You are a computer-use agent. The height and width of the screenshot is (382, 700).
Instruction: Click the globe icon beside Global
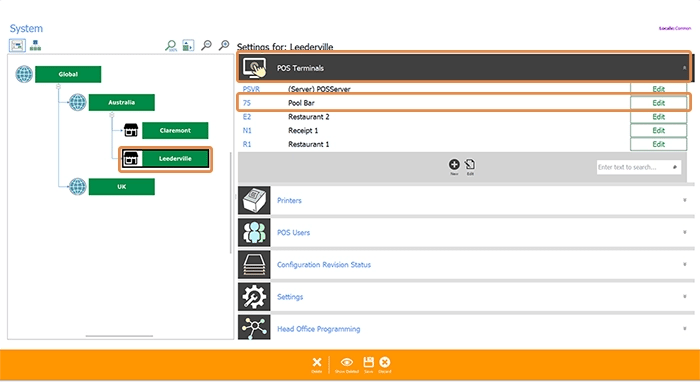click(x=24, y=74)
